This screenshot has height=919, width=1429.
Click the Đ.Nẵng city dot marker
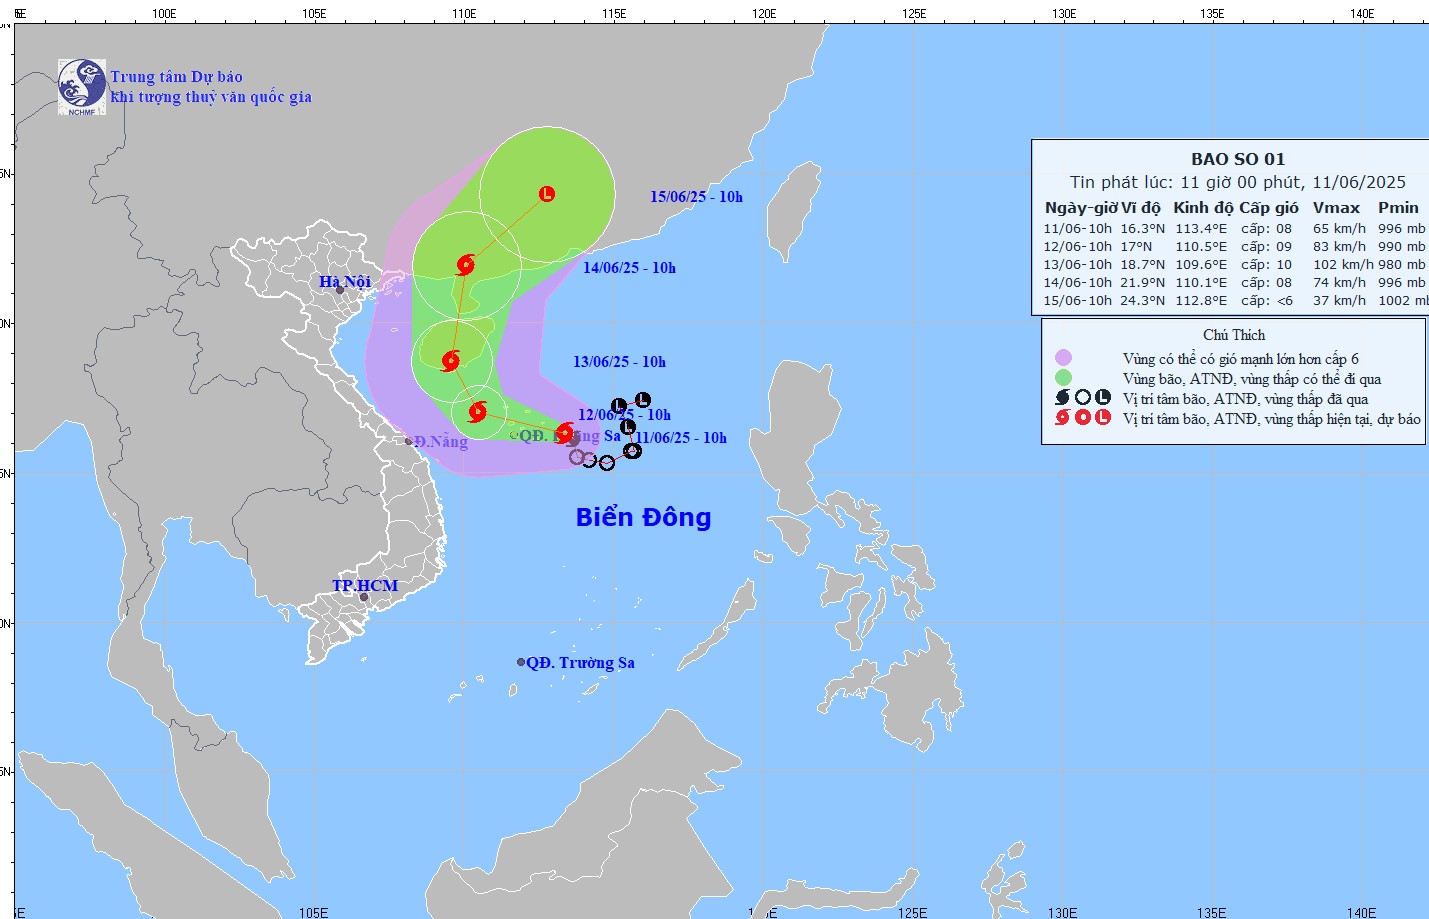click(x=409, y=441)
